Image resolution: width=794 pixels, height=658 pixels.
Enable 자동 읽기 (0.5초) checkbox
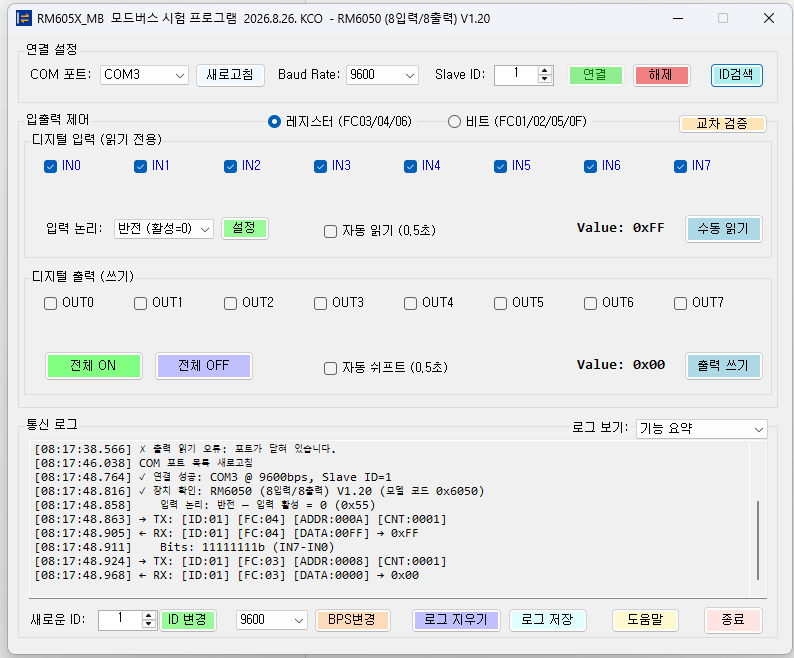330,231
